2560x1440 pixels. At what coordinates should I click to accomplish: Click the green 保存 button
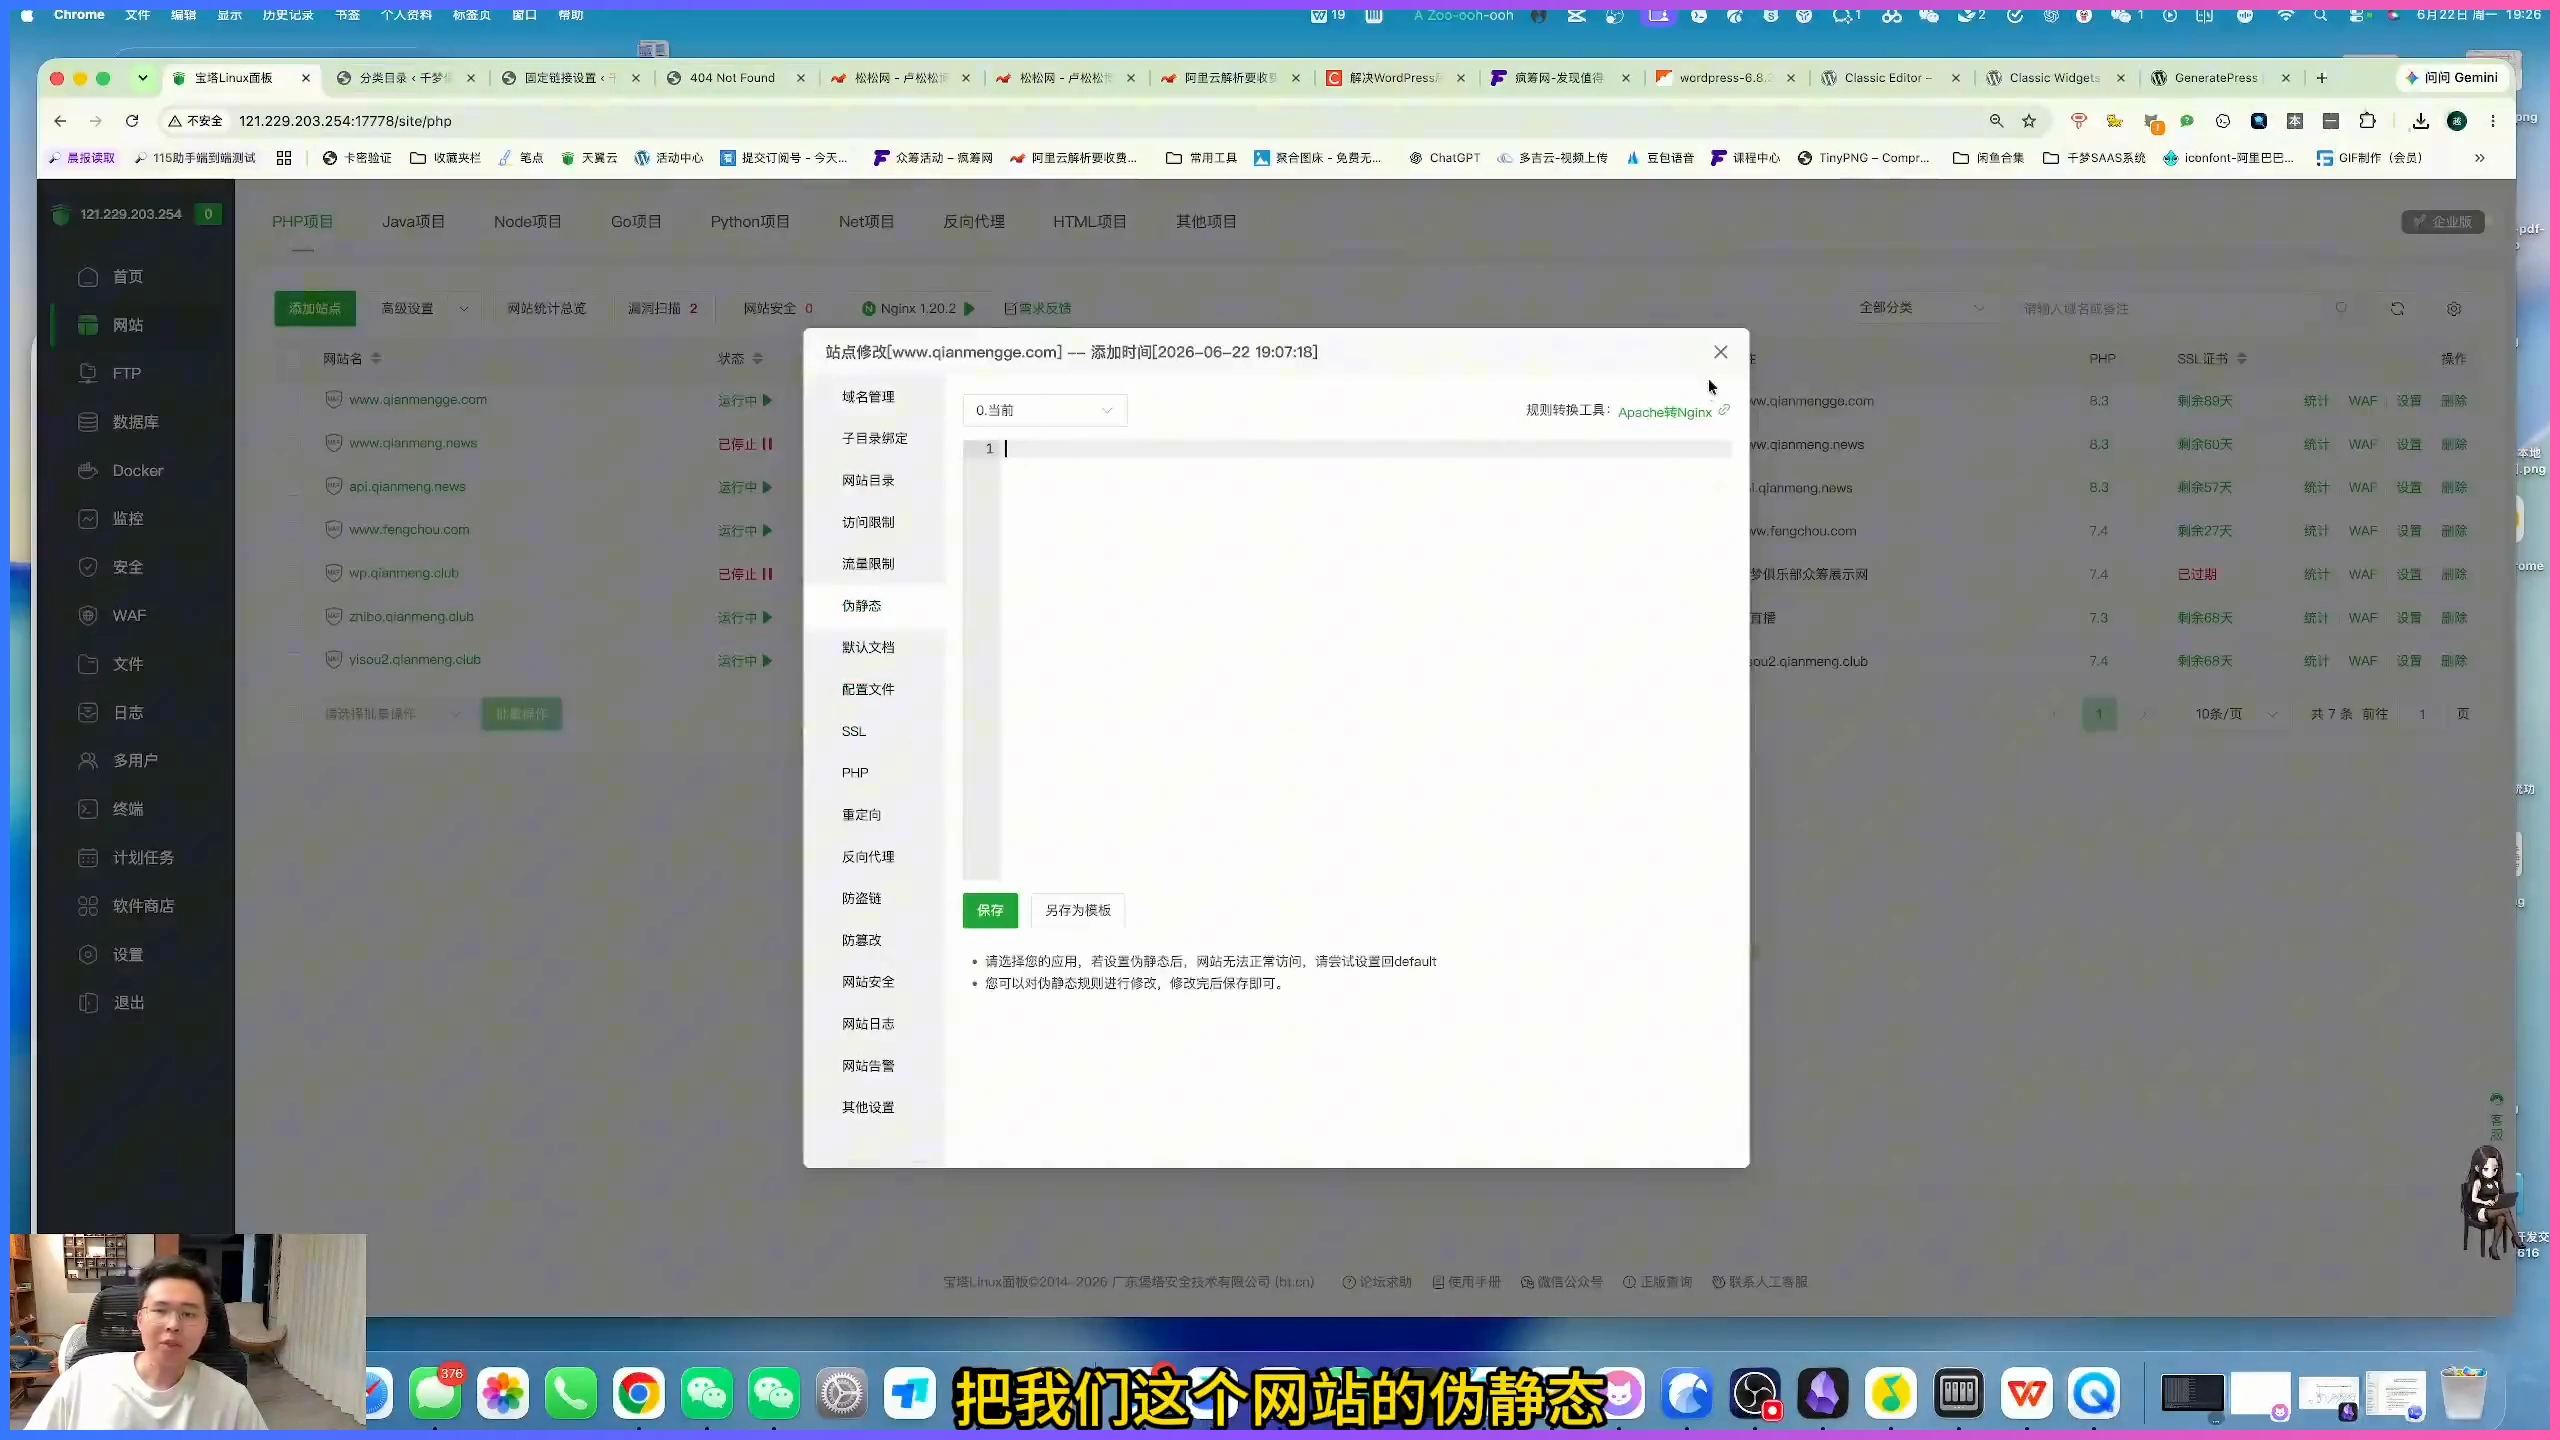click(990, 910)
